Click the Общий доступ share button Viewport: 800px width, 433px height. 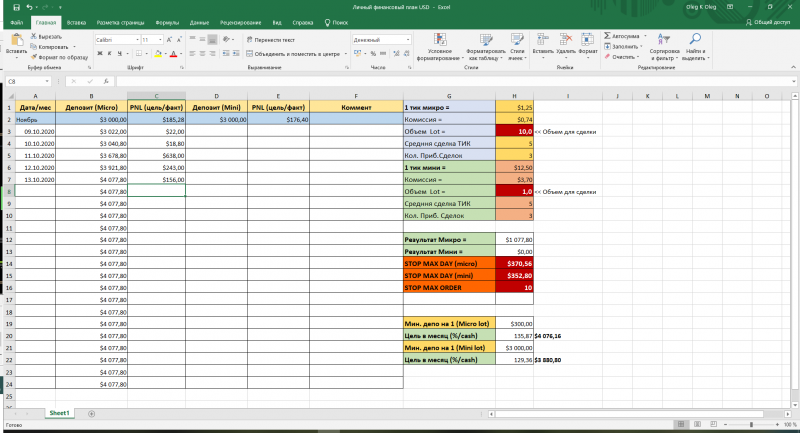click(768, 22)
